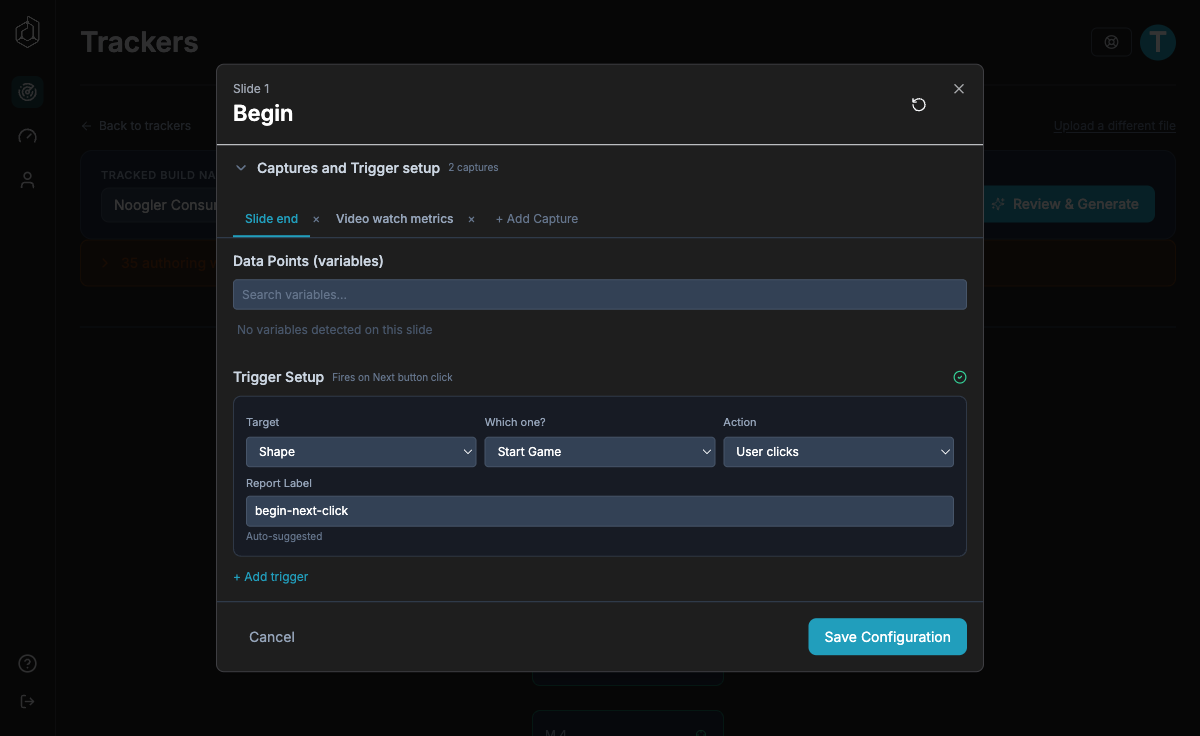Switch to the Video watch metrics tab

(394, 219)
